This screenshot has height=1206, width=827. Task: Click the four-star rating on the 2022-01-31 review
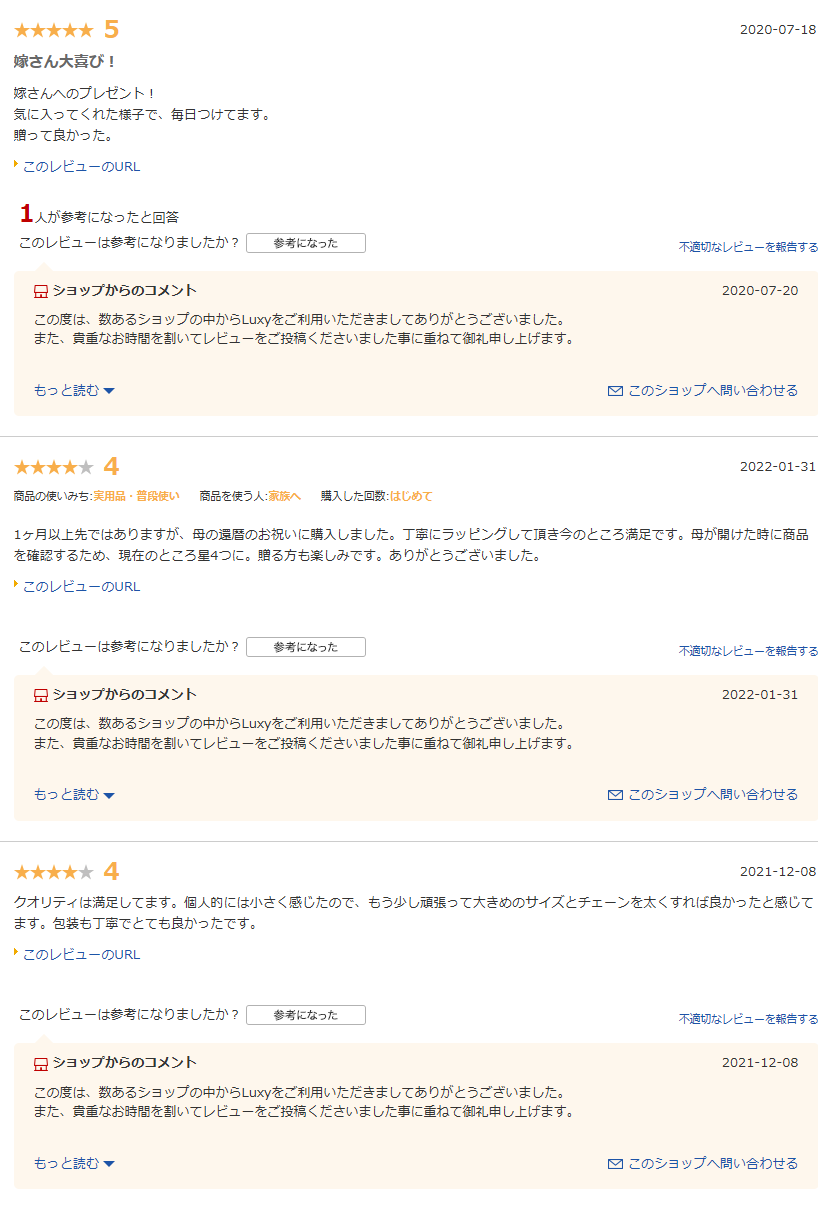[53, 467]
